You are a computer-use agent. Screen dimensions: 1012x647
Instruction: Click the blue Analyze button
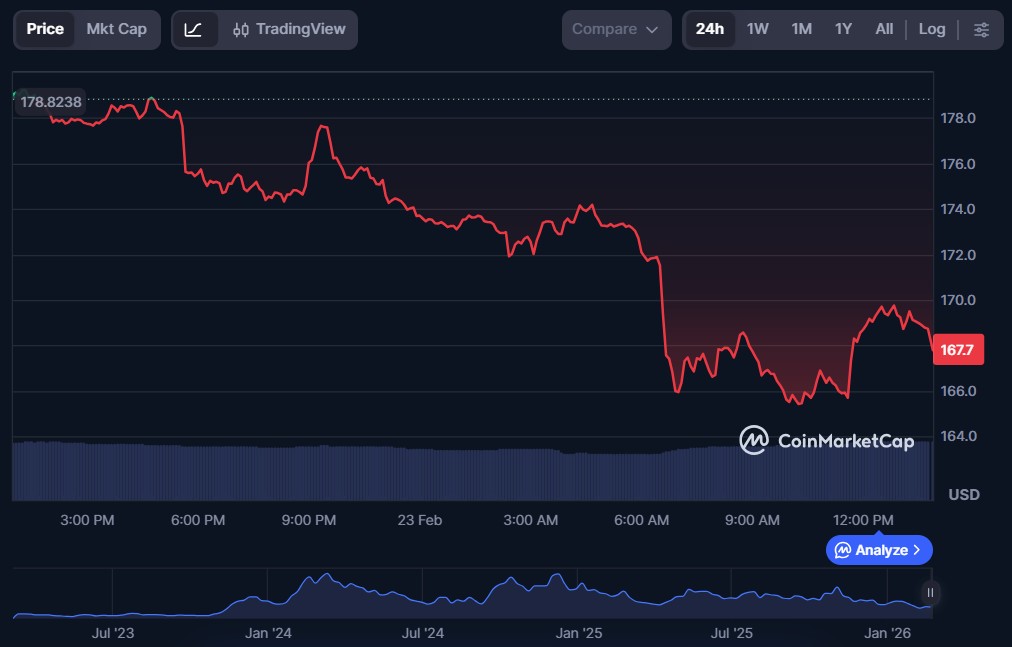(x=878, y=550)
